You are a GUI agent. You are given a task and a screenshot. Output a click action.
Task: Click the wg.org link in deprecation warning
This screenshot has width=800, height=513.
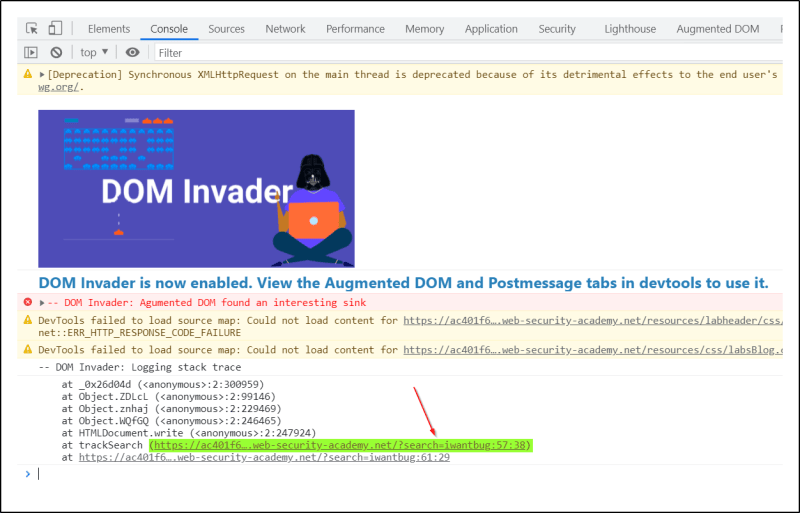[x=58, y=87]
